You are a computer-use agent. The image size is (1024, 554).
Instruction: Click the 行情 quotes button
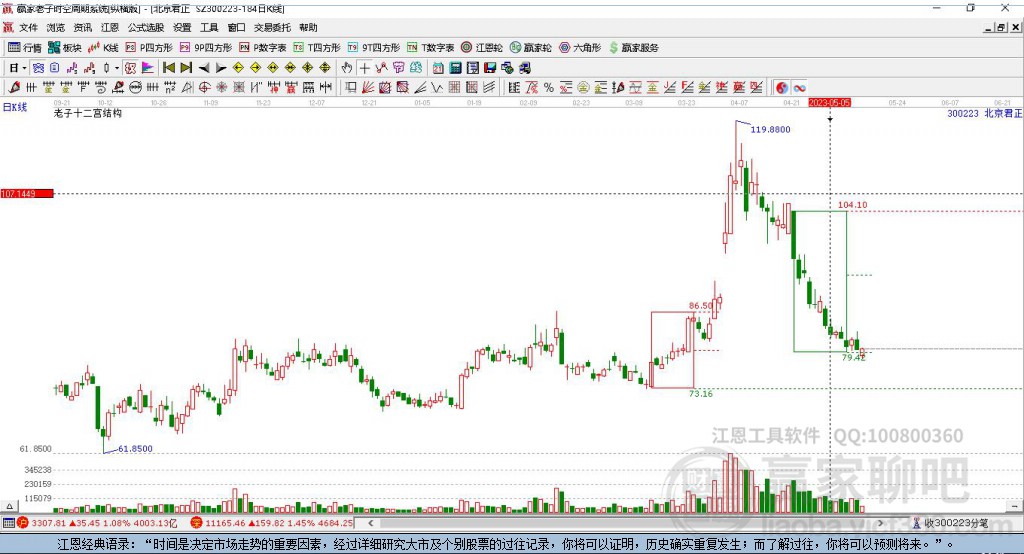(x=25, y=48)
